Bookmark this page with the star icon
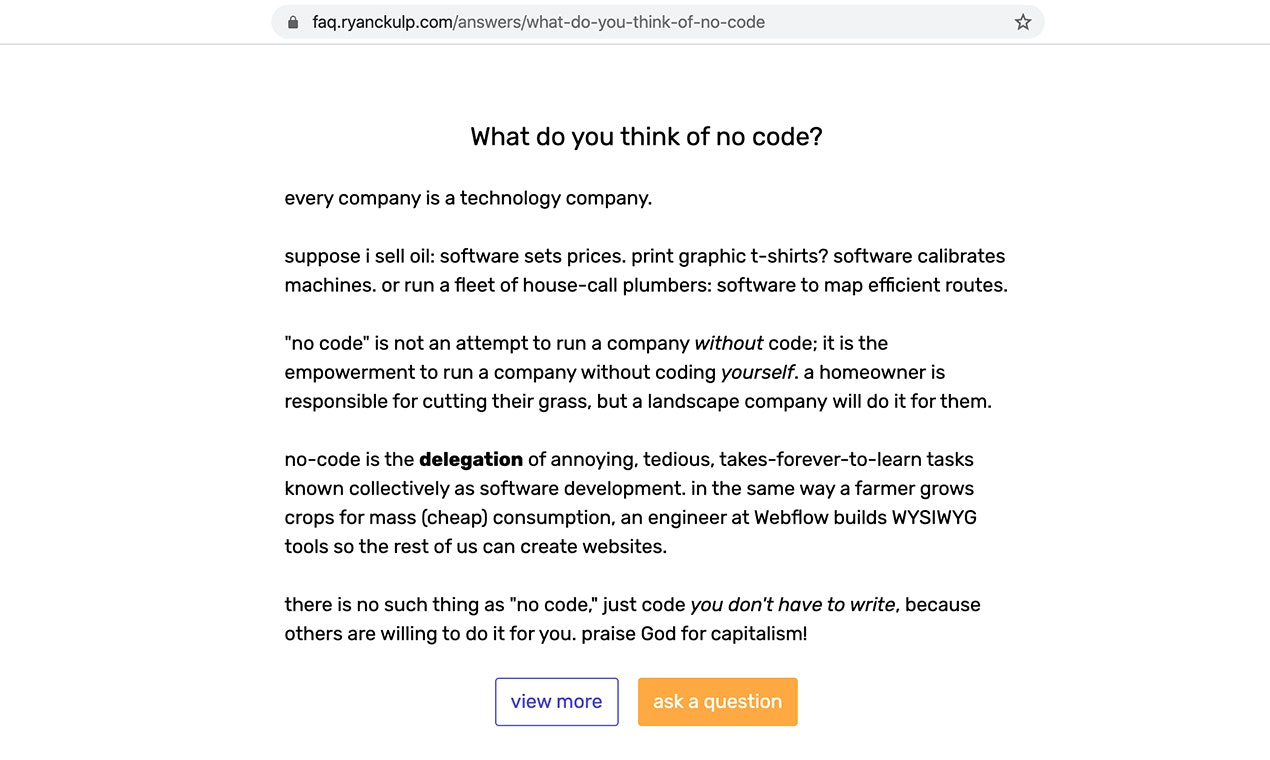This screenshot has height=760, width=1270. (x=1023, y=22)
